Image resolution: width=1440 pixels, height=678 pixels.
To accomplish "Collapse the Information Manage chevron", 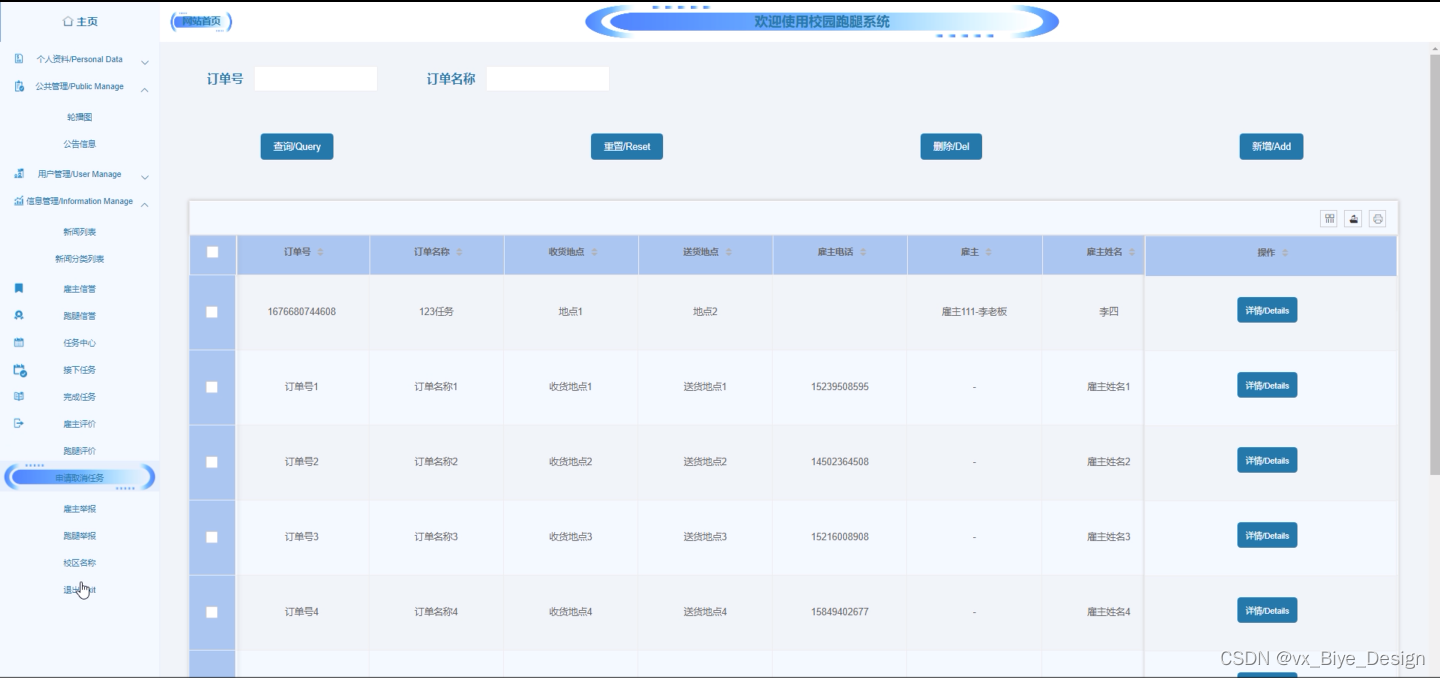I will pos(145,204).
